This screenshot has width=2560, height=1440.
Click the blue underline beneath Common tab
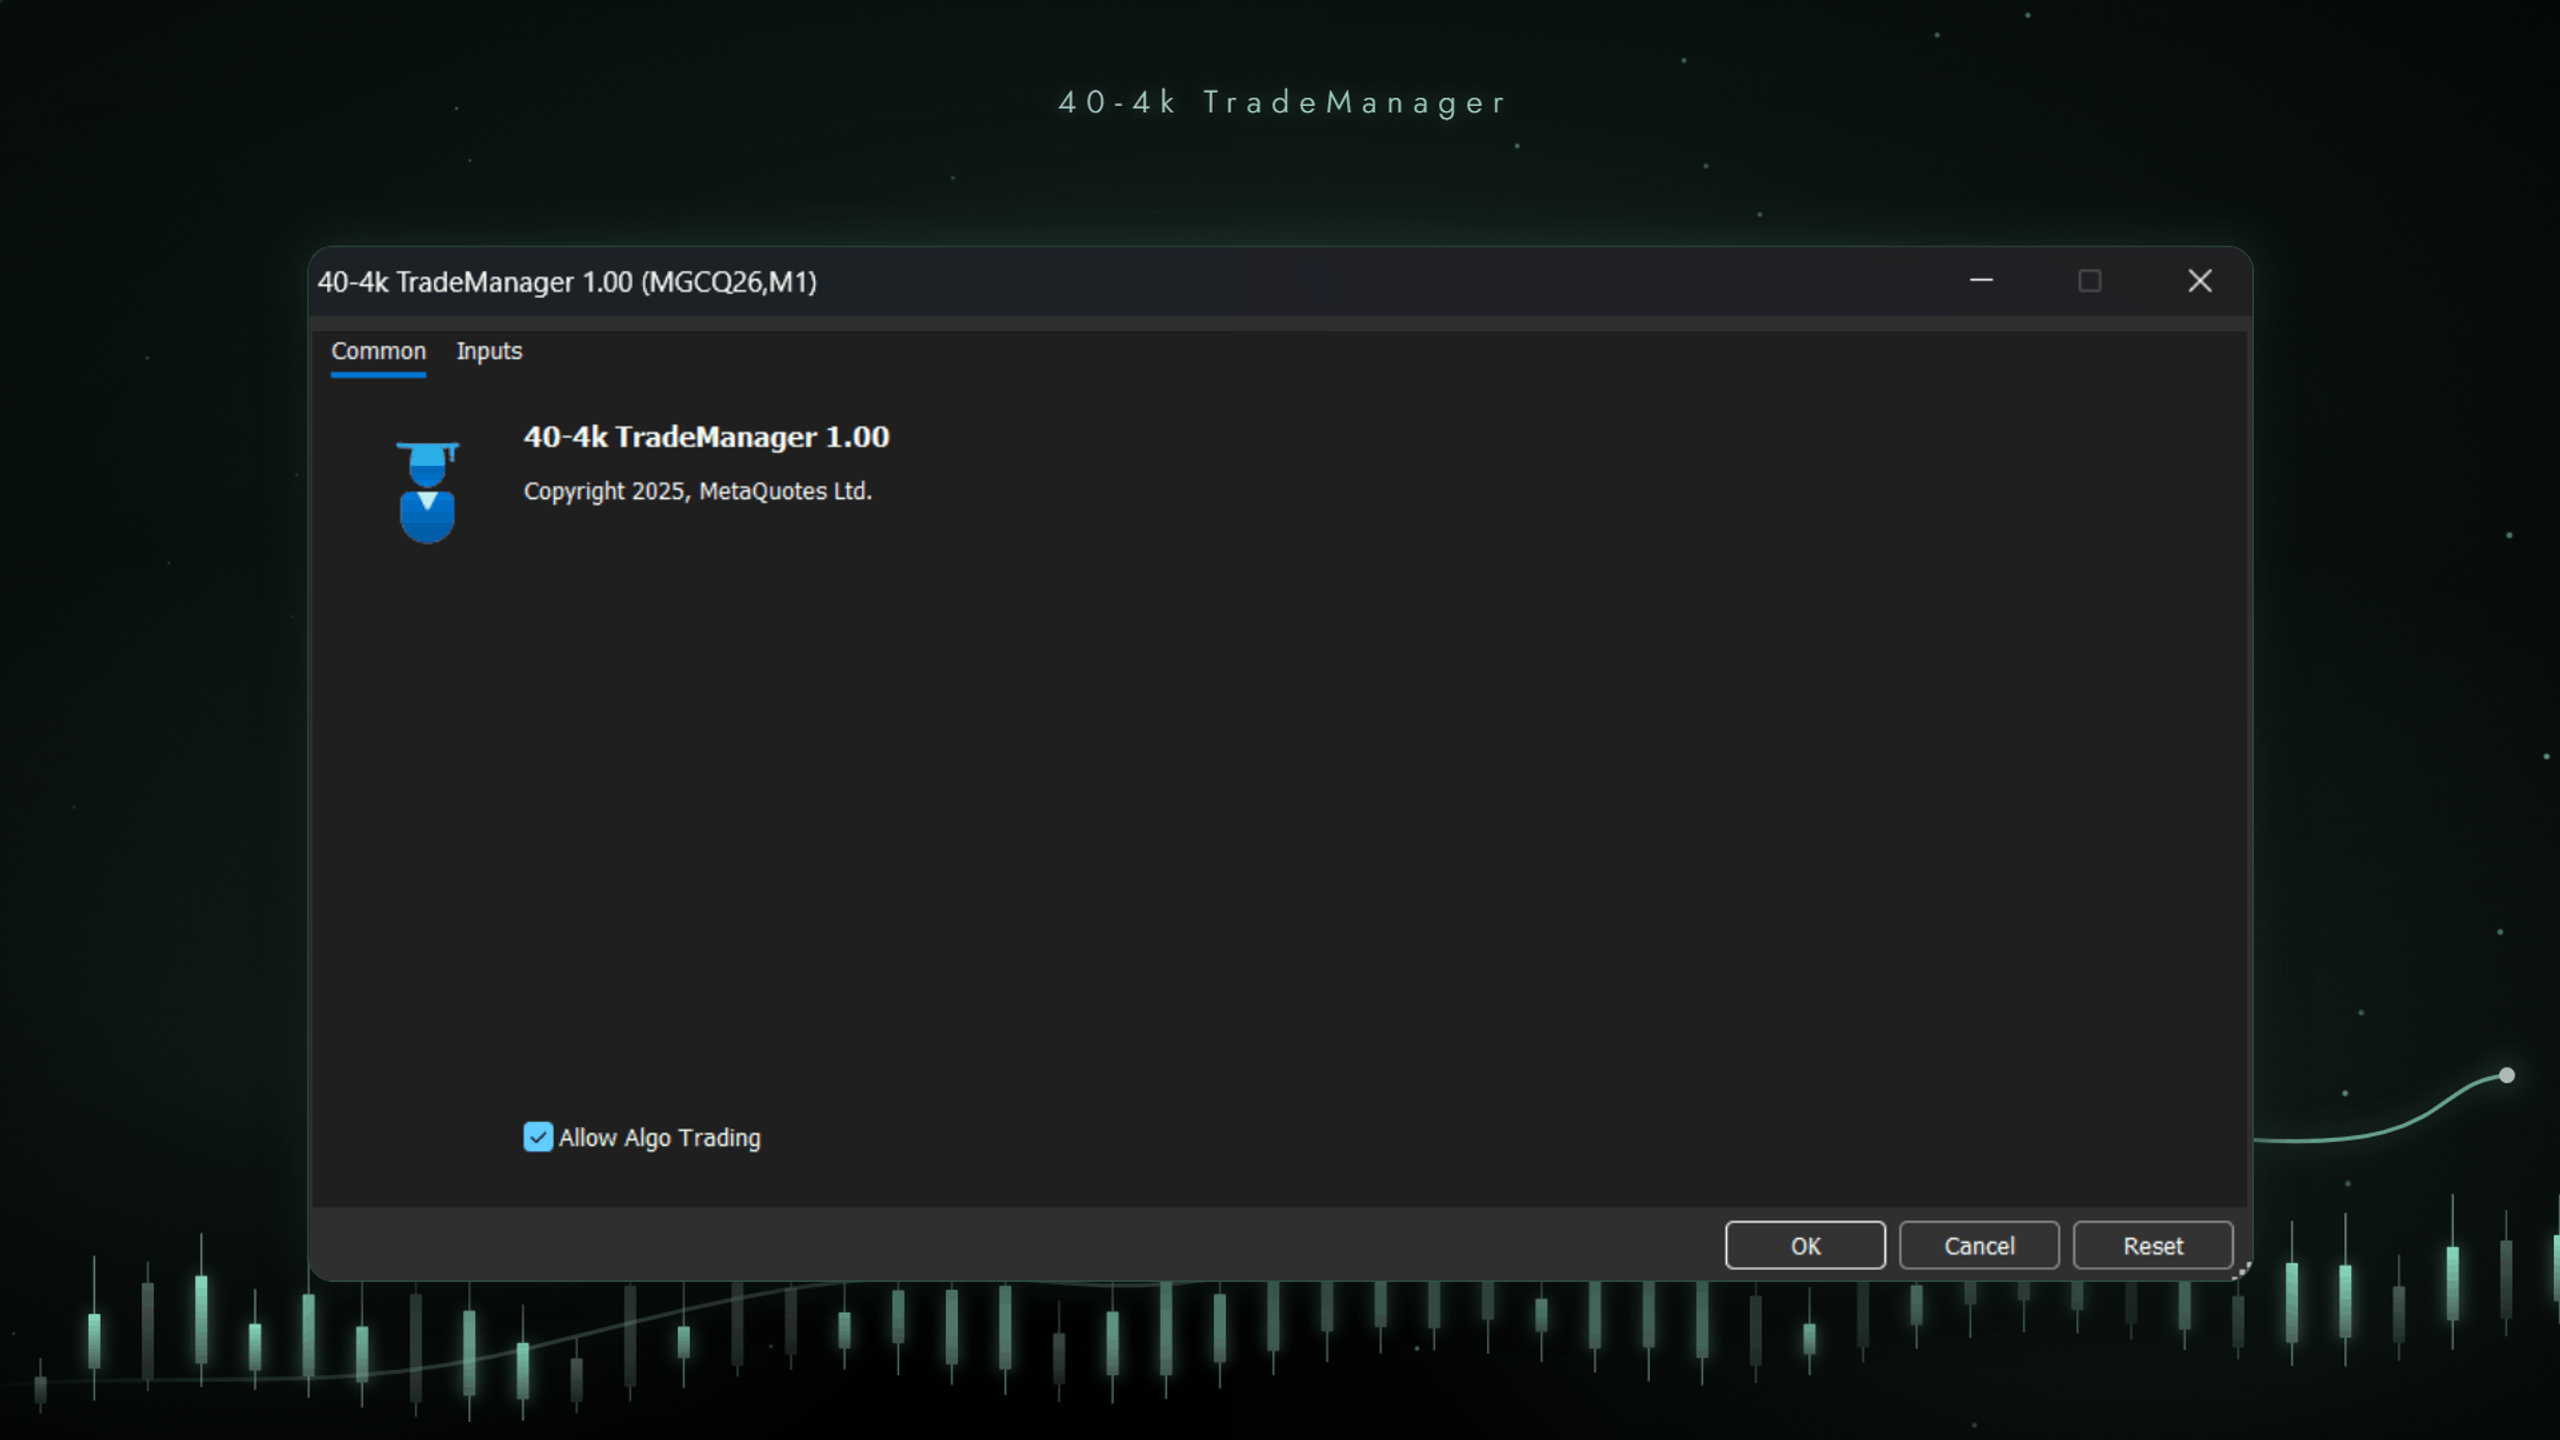(378, 375)
